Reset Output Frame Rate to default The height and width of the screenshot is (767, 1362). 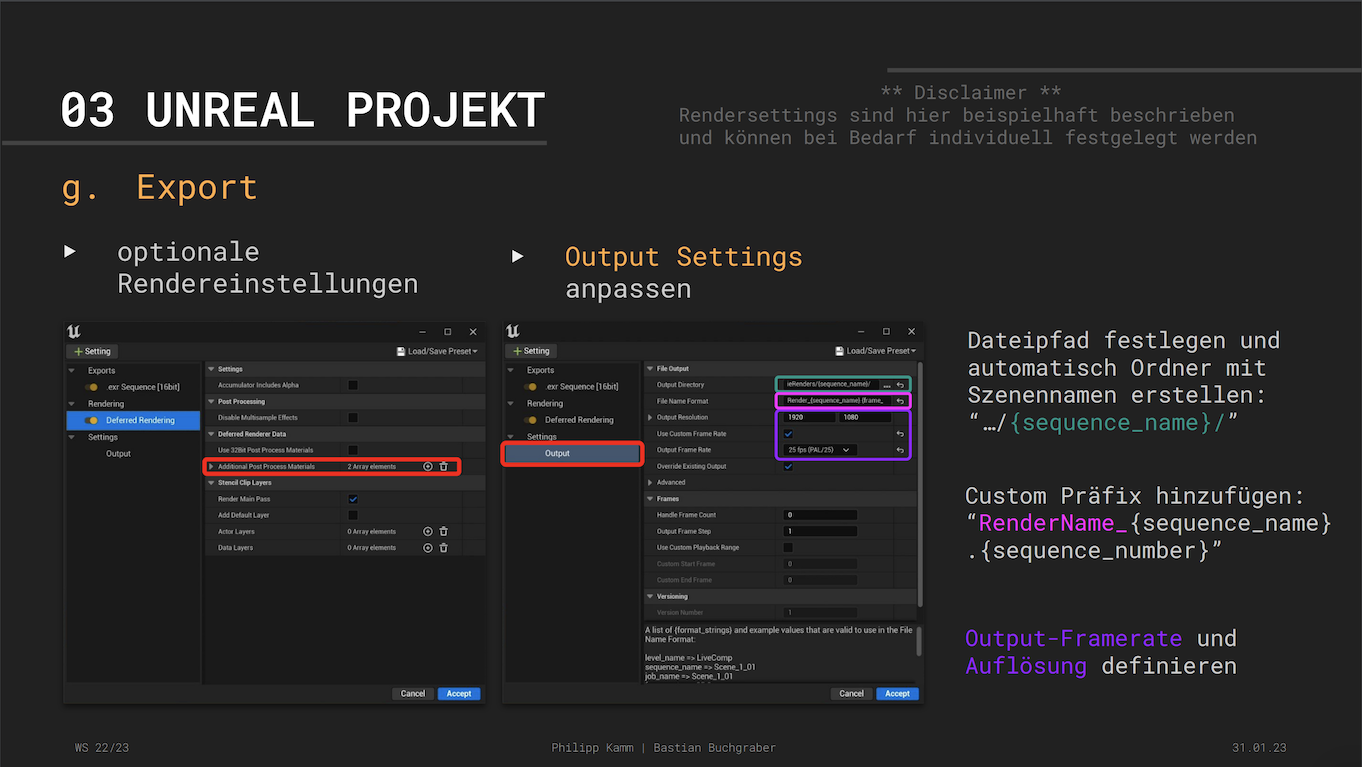coord(900,450)
